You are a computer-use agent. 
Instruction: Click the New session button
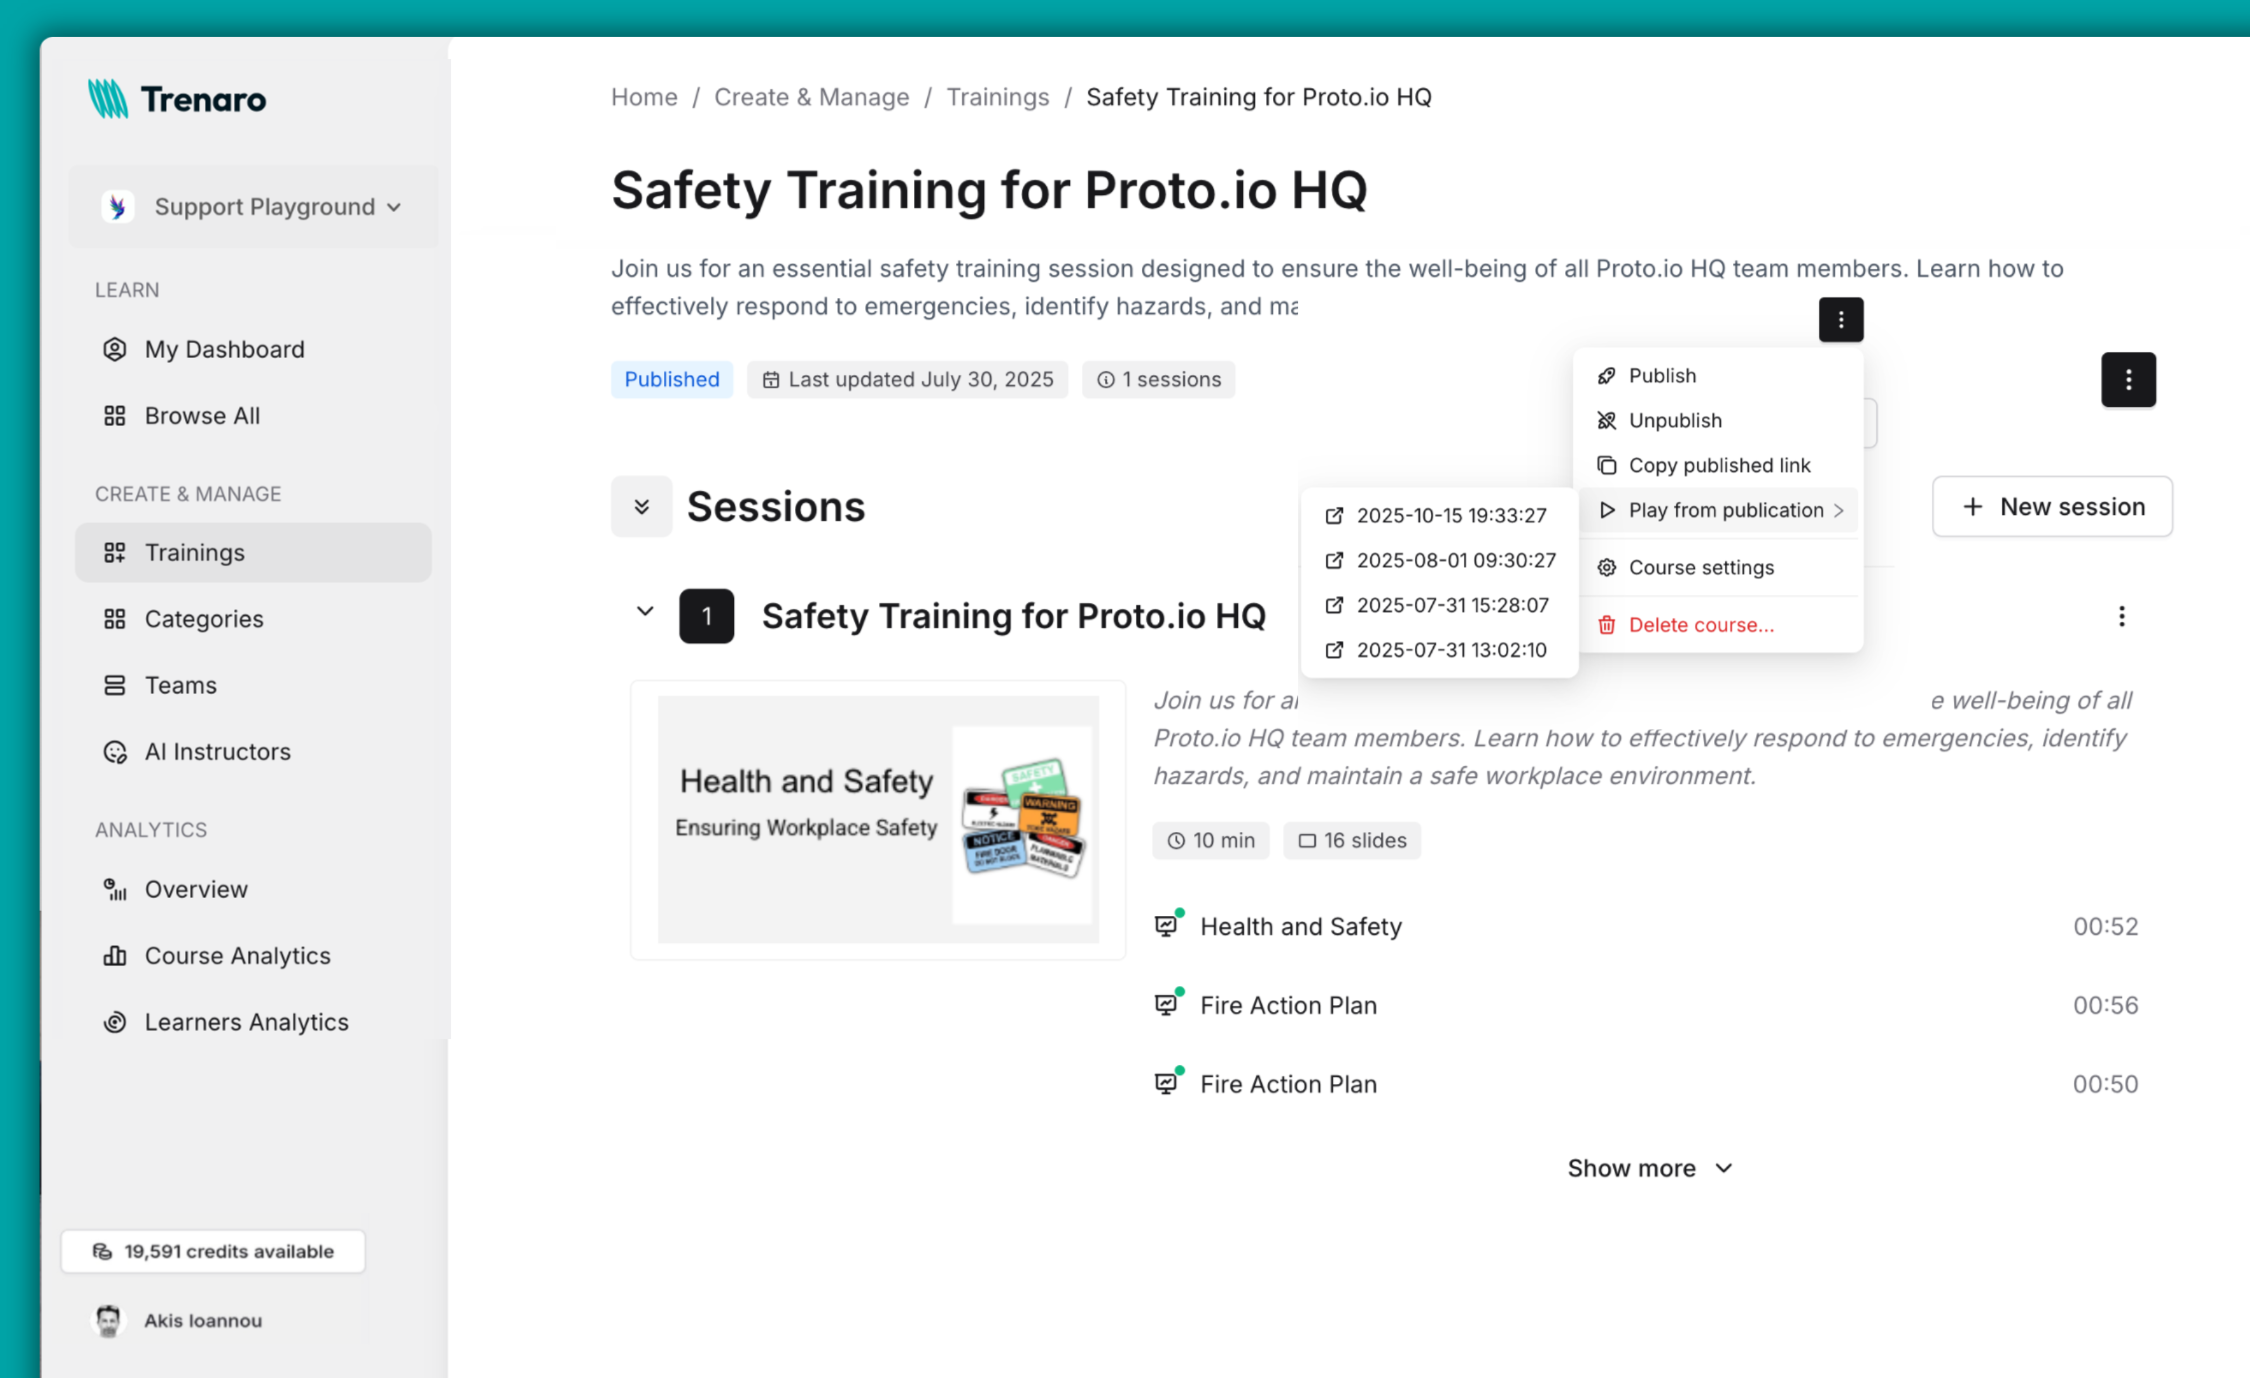[x=2052, y=506]
